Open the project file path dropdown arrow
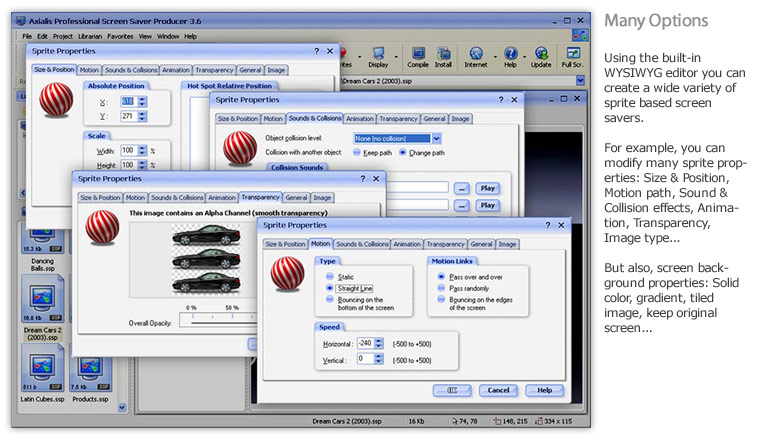 click(580, 81)
